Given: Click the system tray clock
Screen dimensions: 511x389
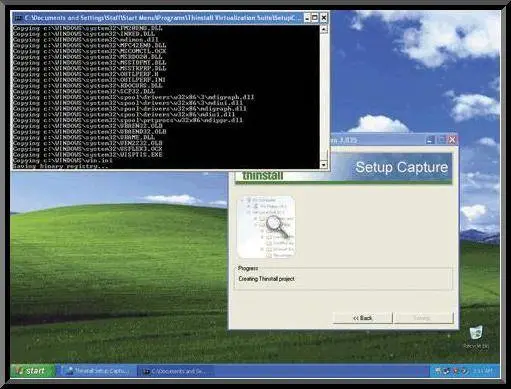Looking at the screenshot, I should (482, 371).
